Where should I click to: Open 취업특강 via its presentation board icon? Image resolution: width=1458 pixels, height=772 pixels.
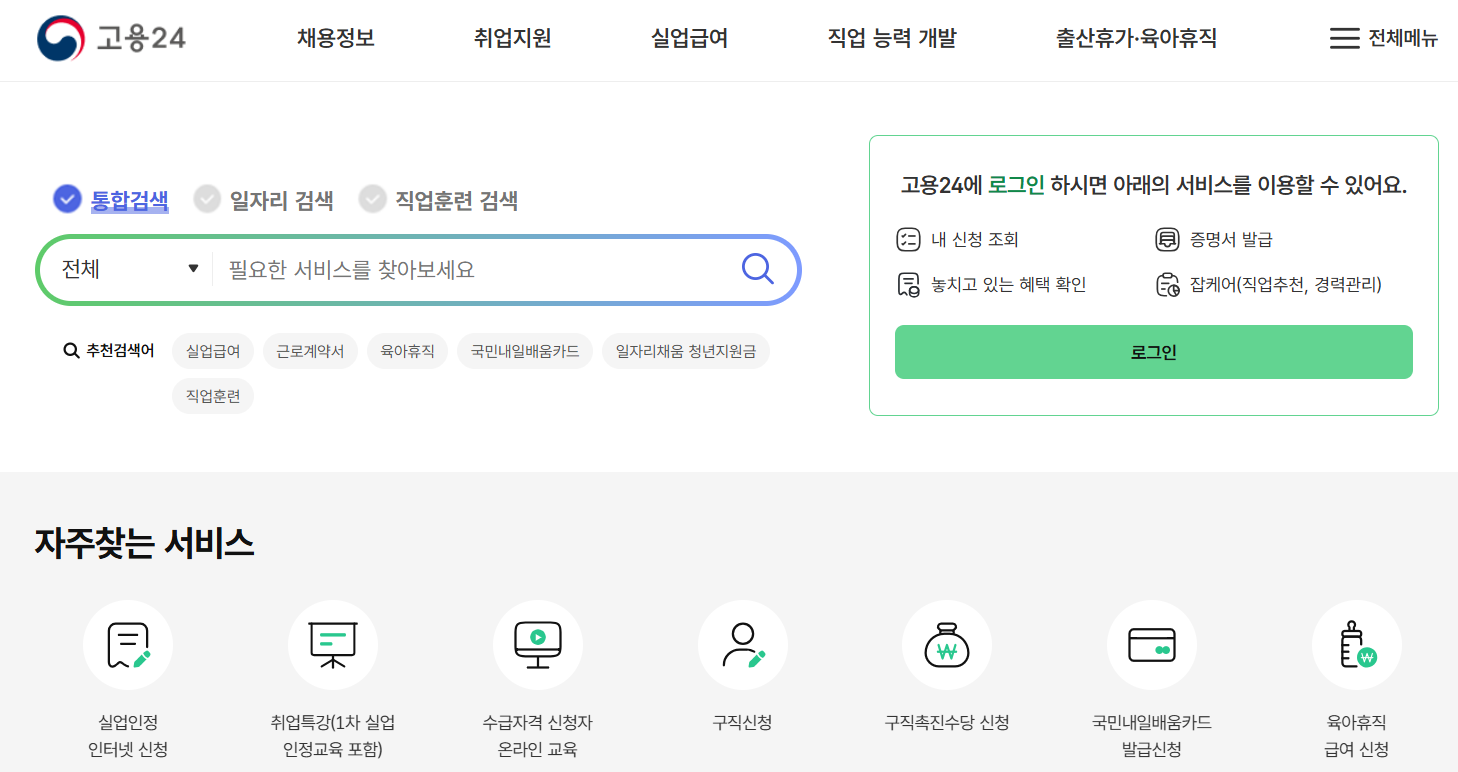coord(333,644)
